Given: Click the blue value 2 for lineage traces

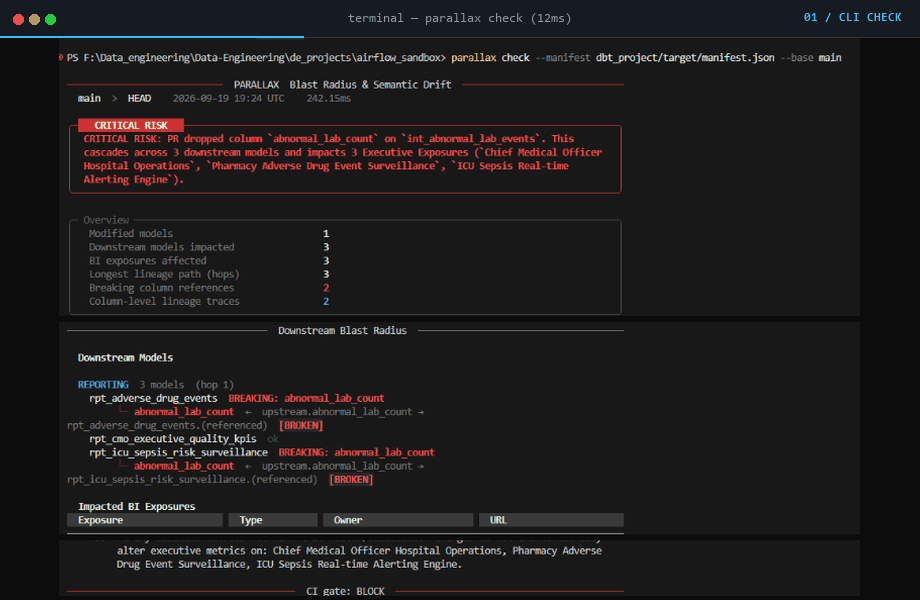Looking at the screenshot, I should pos(326,301).
